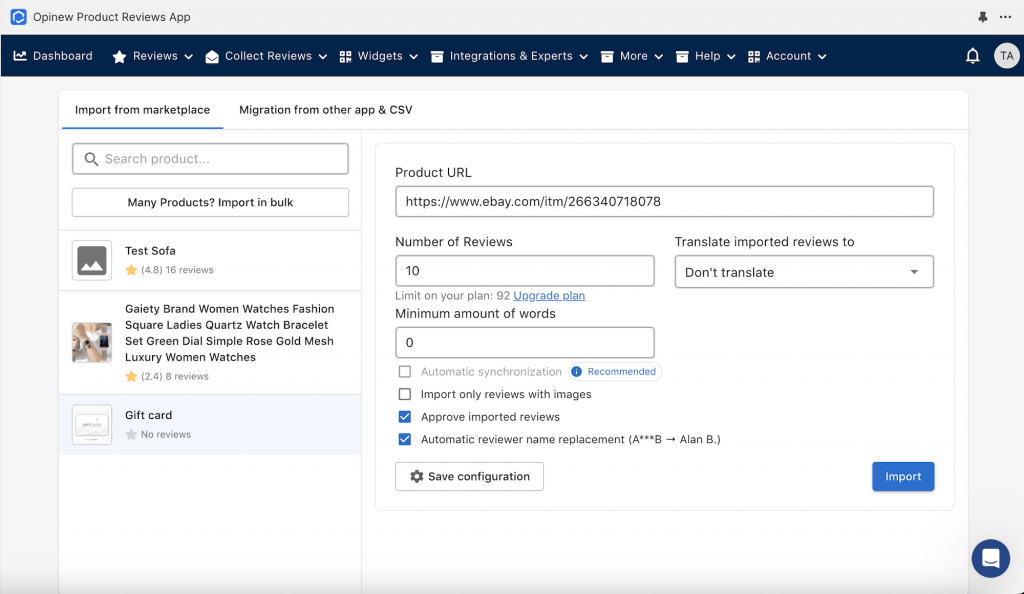Click the gear icon on Save configuration
The image size is (1024, 594).
pos(416,477)
